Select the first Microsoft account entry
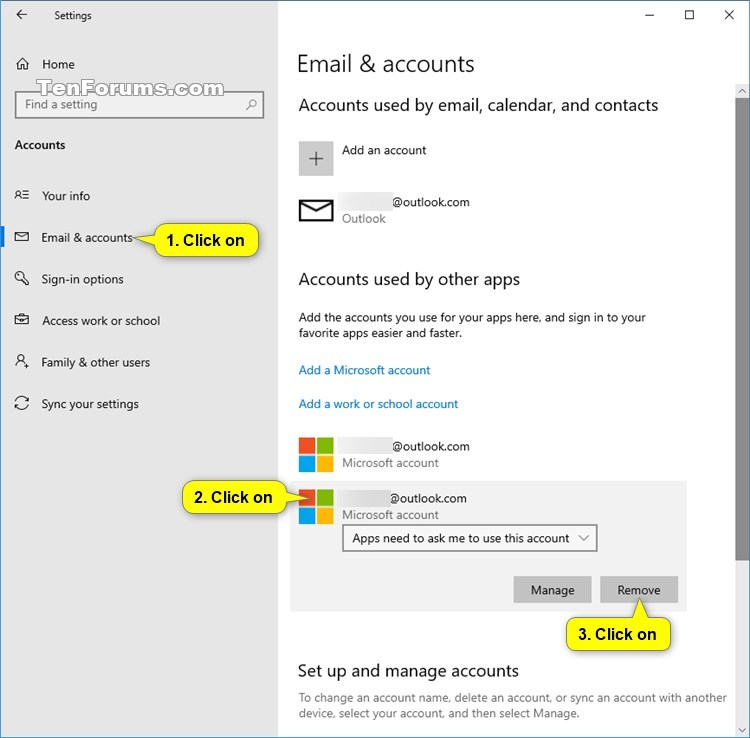The image size is (750, 738). [384, 454]
